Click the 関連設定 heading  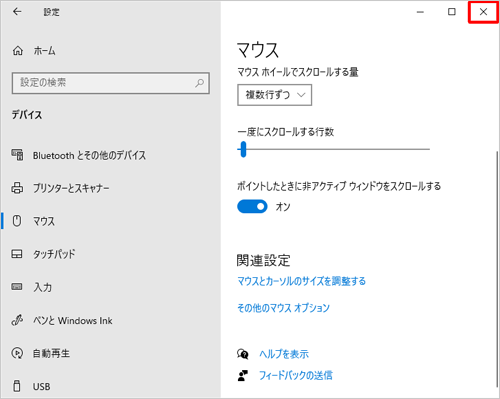[x=263, y=260]
